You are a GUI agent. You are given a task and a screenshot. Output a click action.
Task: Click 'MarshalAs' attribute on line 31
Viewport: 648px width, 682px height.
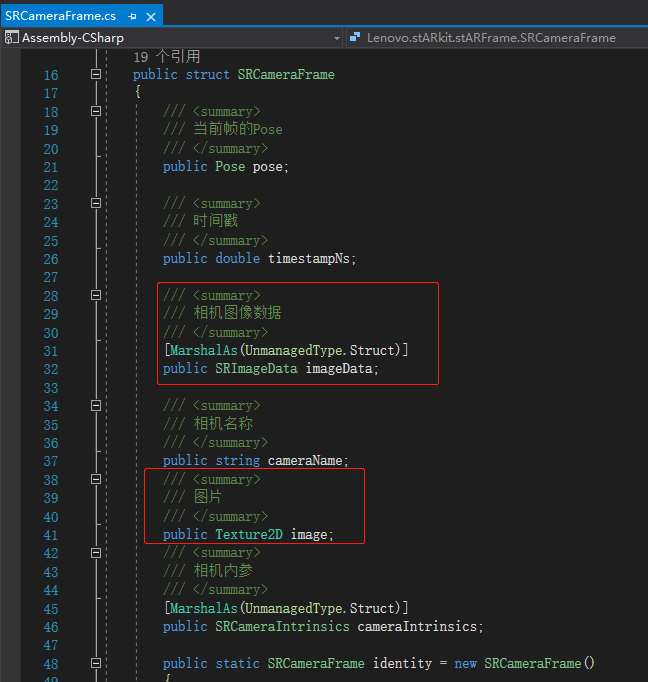204,351
